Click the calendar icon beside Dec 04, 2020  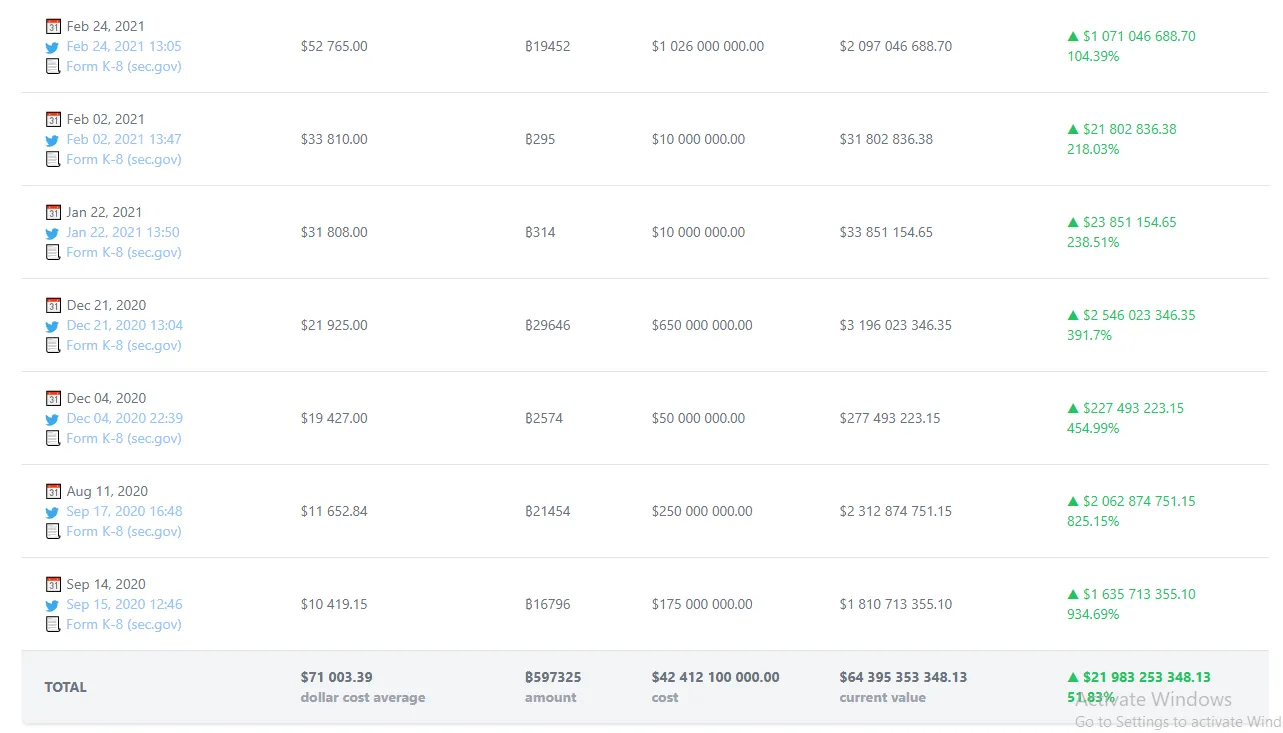(53, 398)
